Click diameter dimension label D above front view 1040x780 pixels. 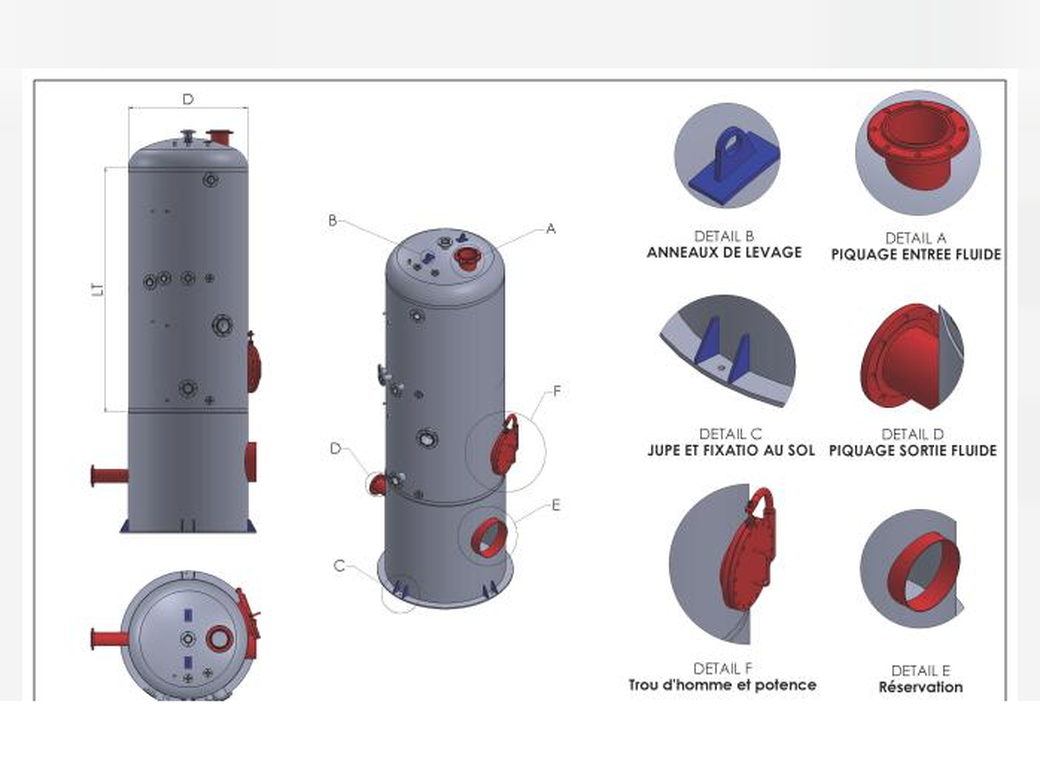coord(188,99)
